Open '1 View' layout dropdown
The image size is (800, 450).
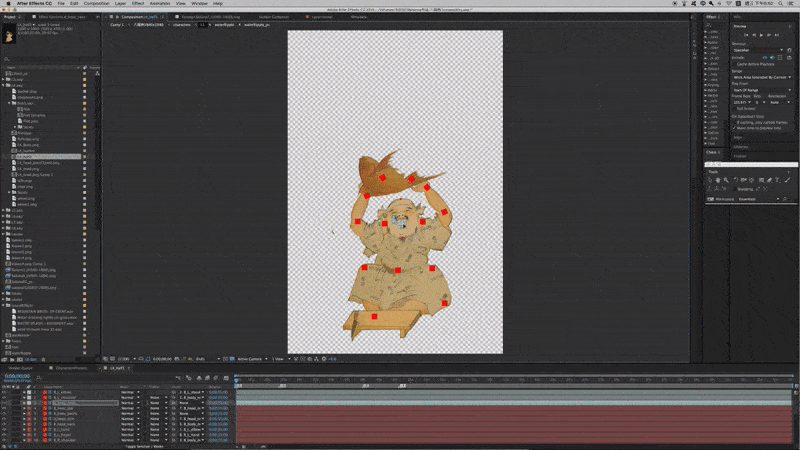[281, 359]
